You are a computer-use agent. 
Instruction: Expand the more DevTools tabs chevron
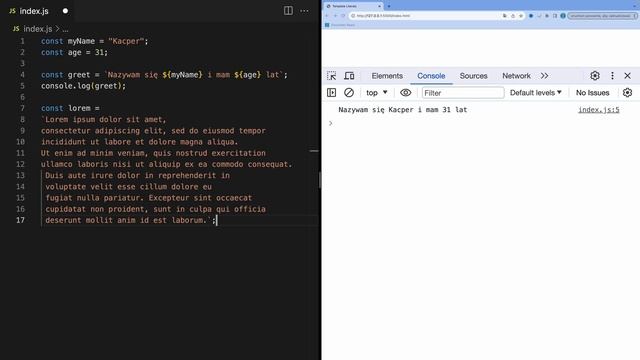(544, 76)
